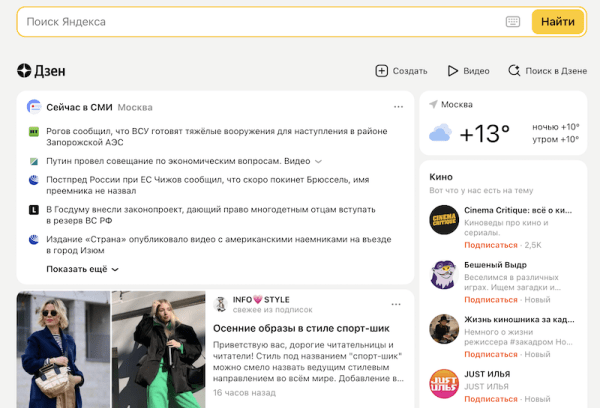Open the cloud weather icon
The width and height of the screenshot is (600, 408).
(440, 133)
